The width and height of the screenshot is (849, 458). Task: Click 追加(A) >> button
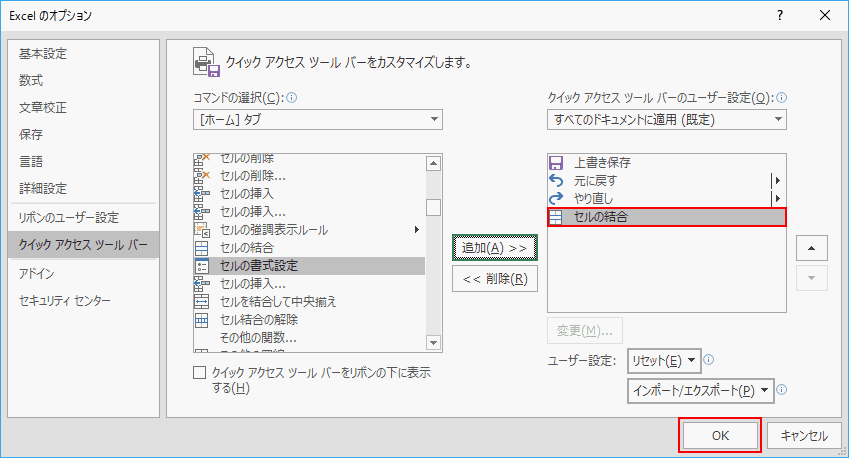coord(495,248)
